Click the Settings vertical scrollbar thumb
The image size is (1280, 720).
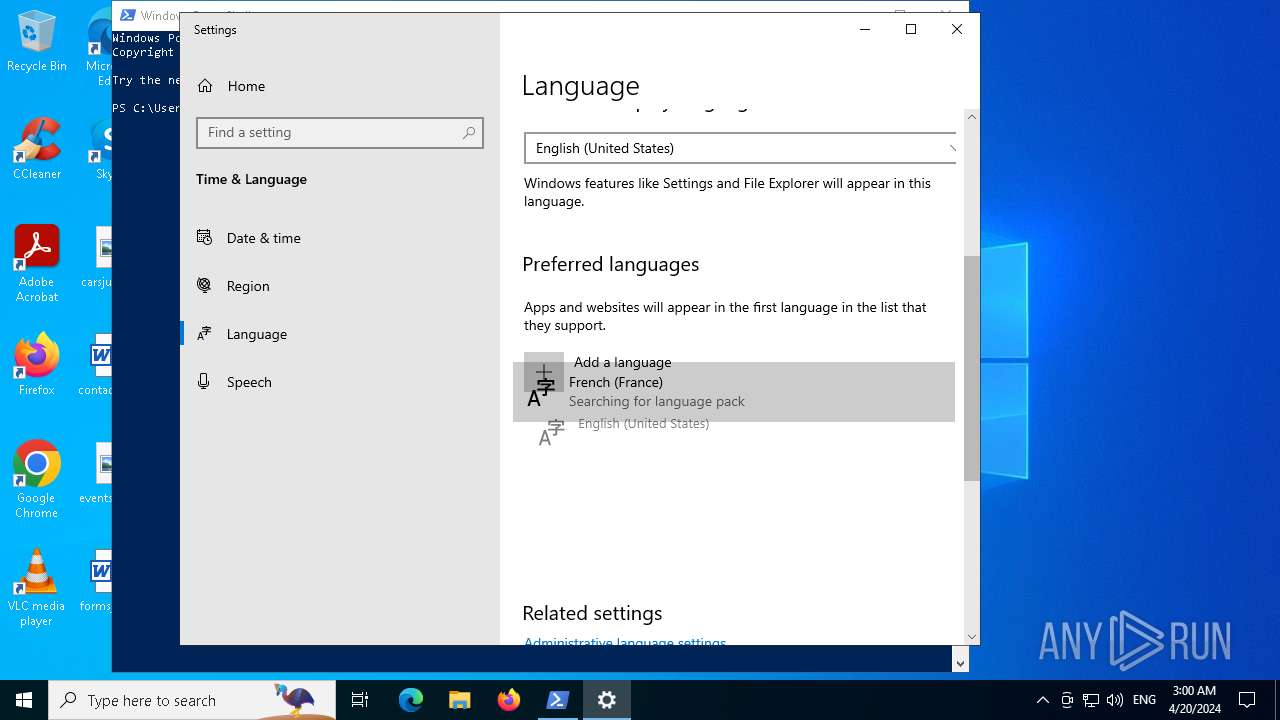click(x=971, y=368)
